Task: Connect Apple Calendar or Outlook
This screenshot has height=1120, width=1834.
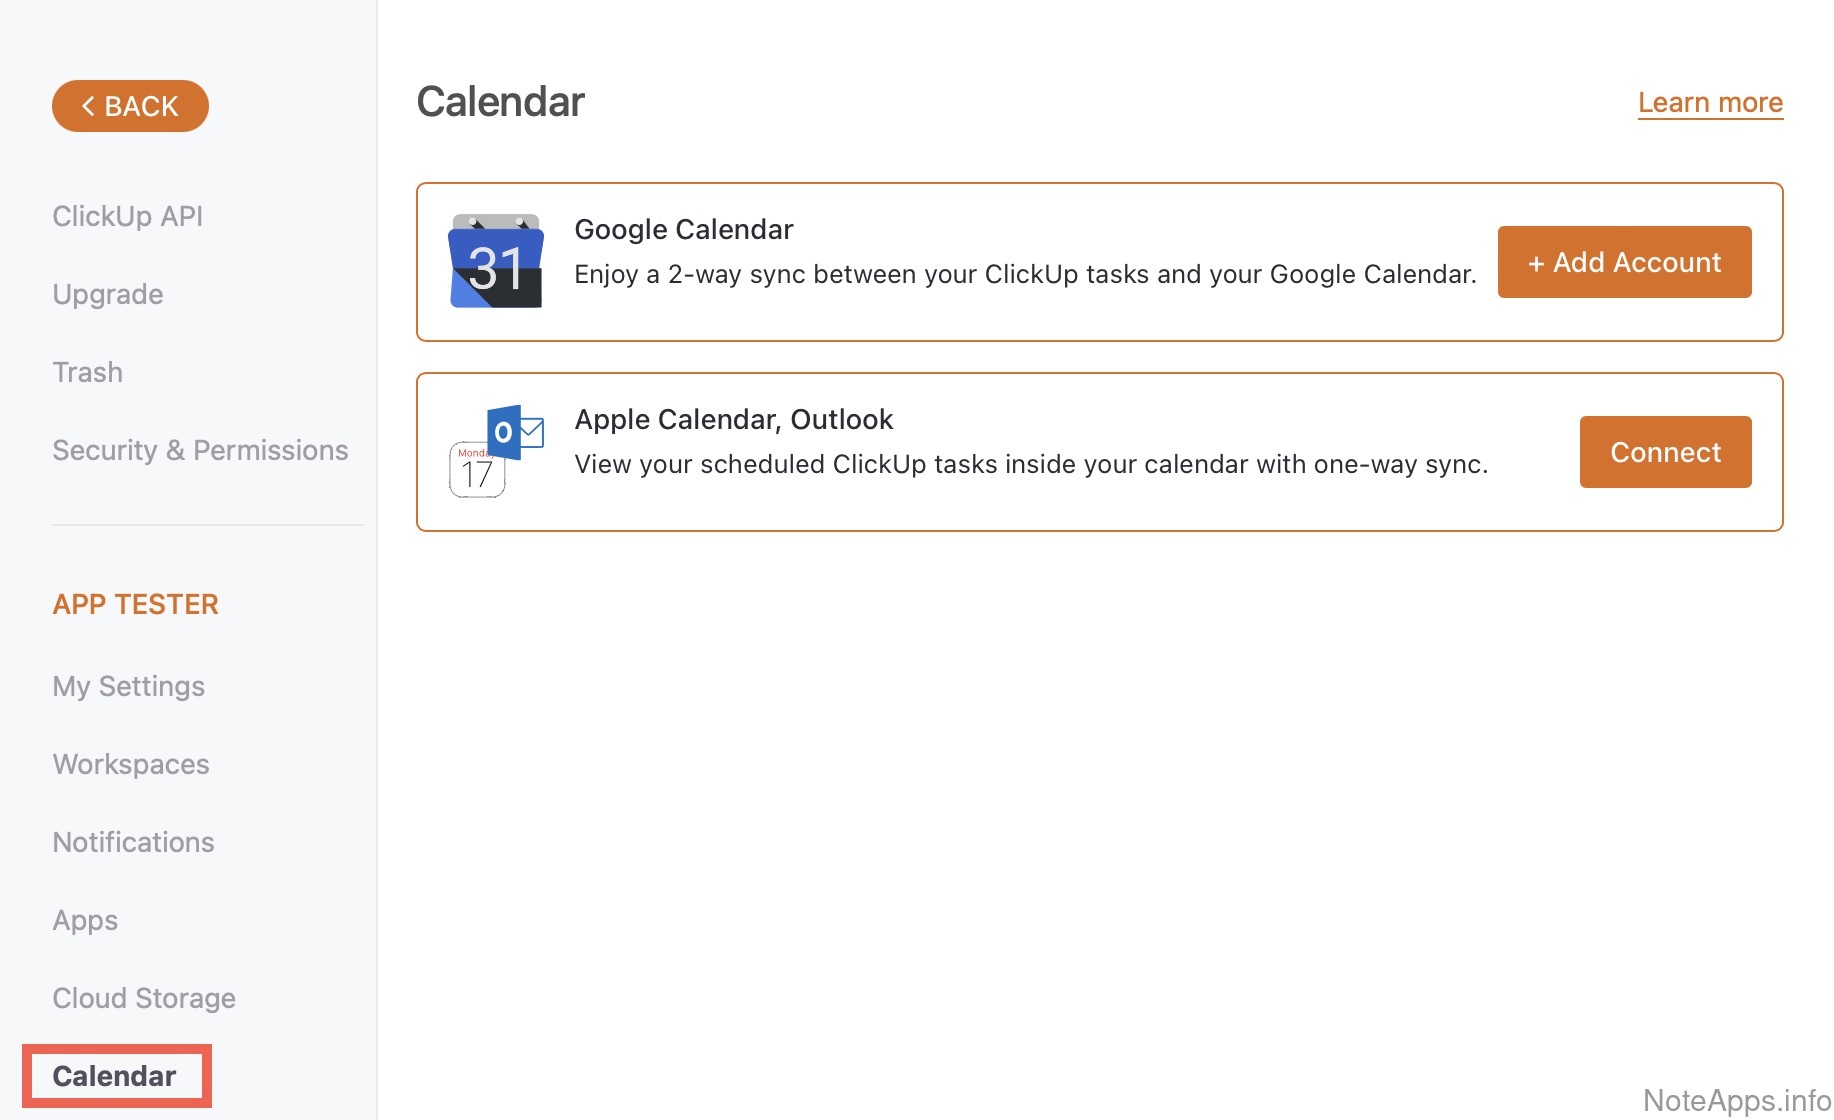Action: [1665, 452]
